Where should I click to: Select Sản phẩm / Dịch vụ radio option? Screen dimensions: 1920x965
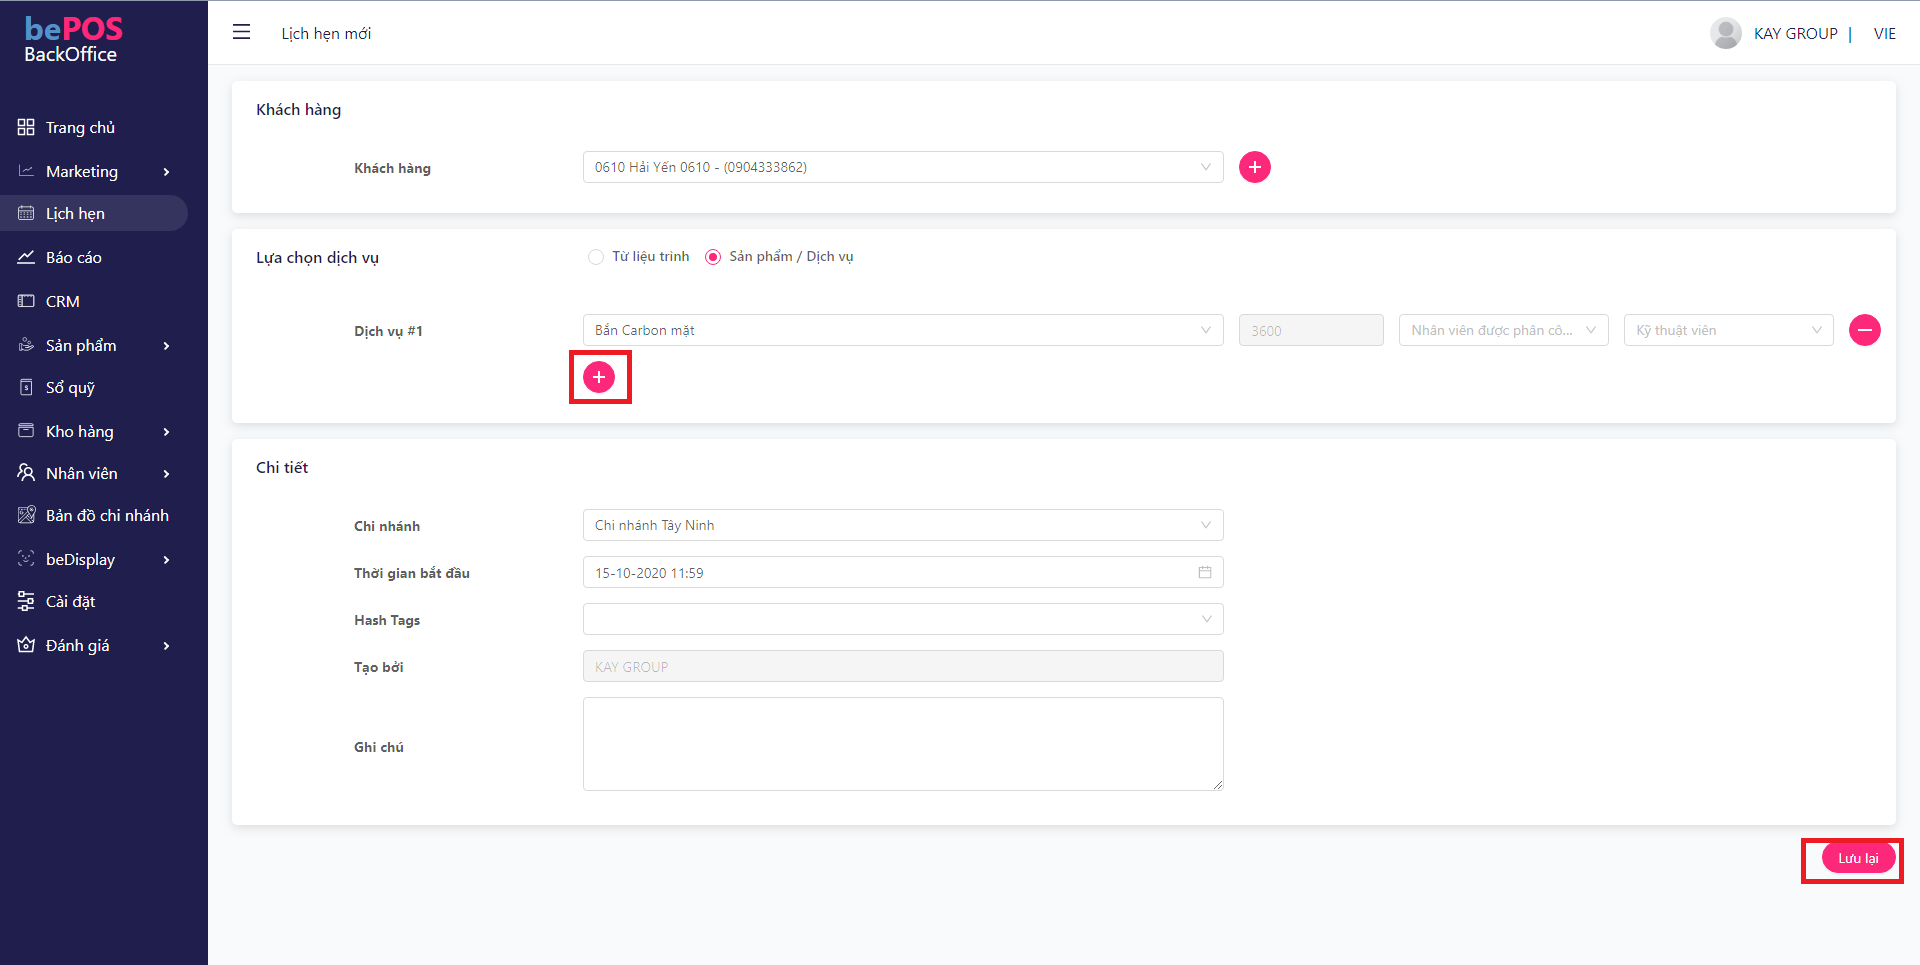(713, 257)
